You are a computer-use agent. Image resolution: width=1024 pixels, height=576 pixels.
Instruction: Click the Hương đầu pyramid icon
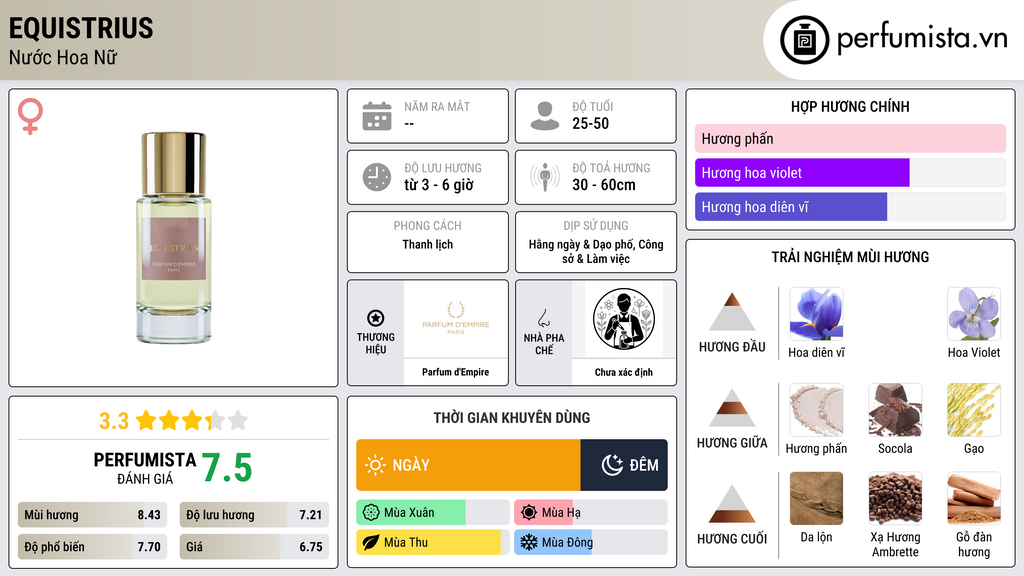click(x=732, y=312)
